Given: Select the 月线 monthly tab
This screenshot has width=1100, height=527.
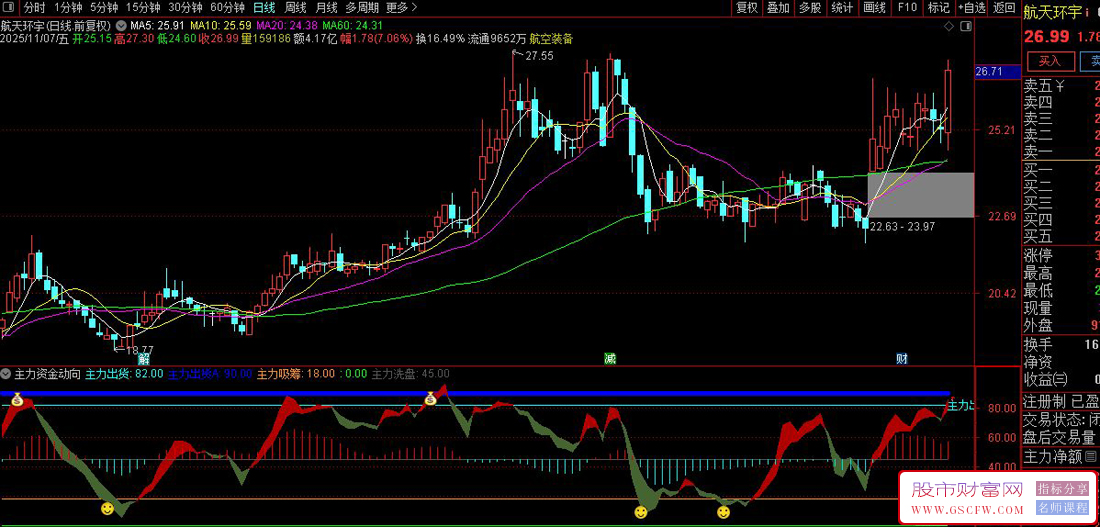Looking at the screenshot, I should pyautogui.click(x=326, y=8).
